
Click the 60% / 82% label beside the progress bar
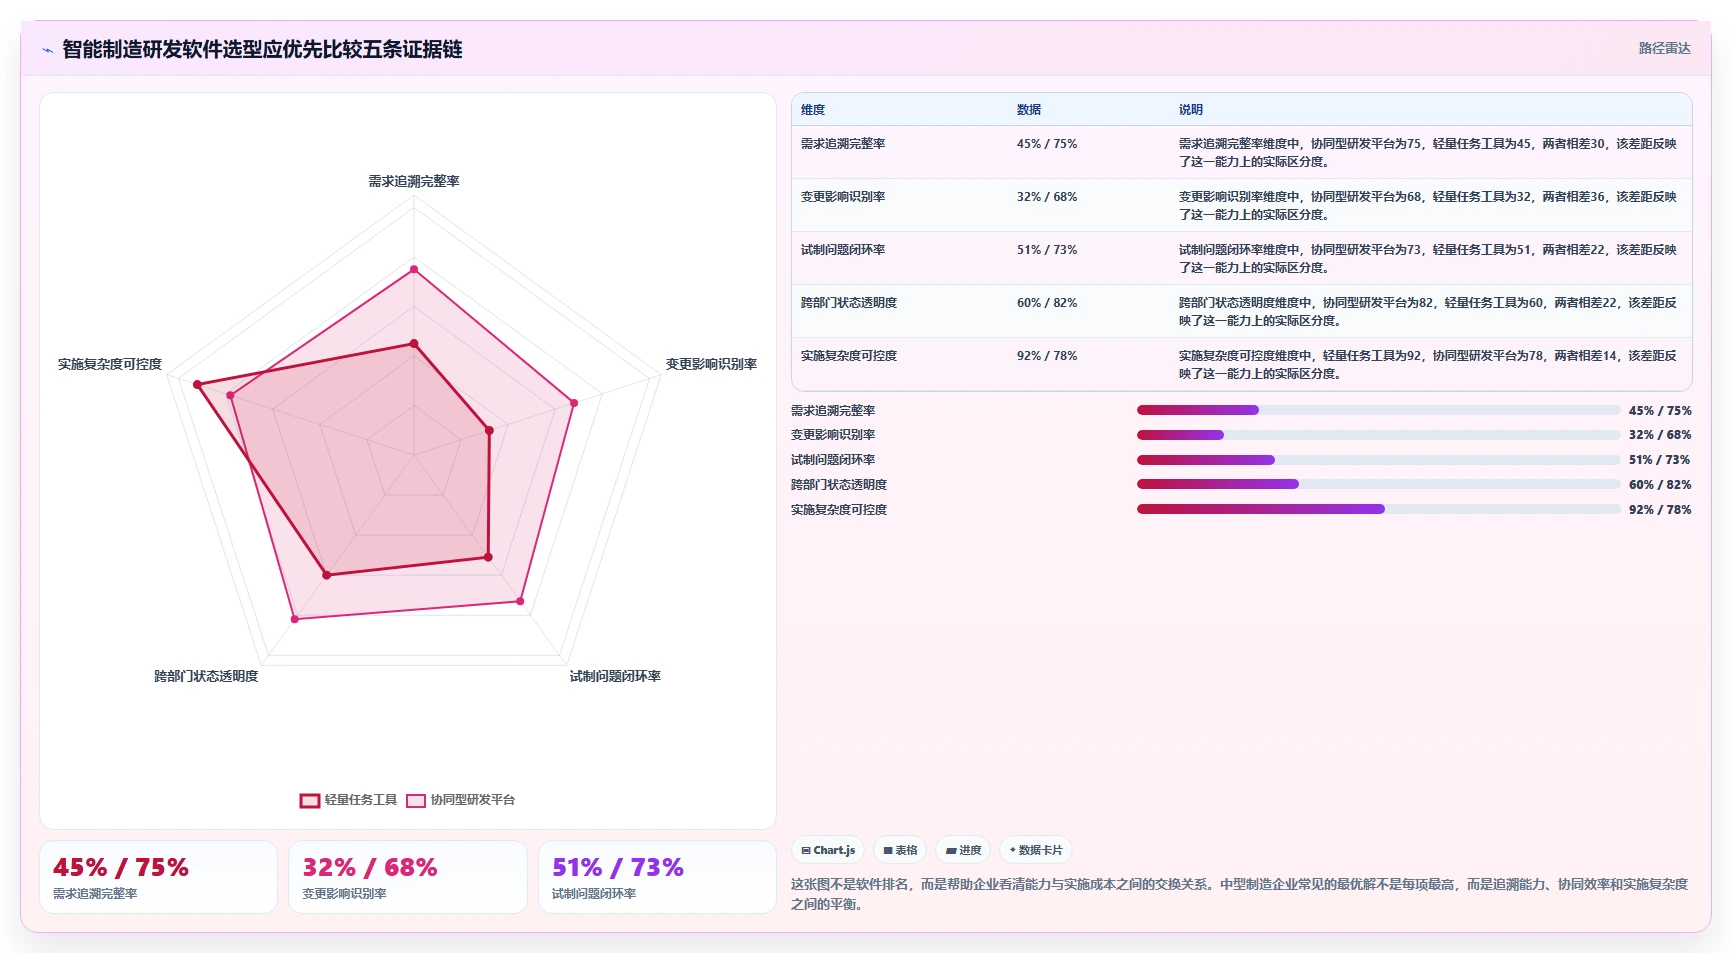click(1660, 485)
